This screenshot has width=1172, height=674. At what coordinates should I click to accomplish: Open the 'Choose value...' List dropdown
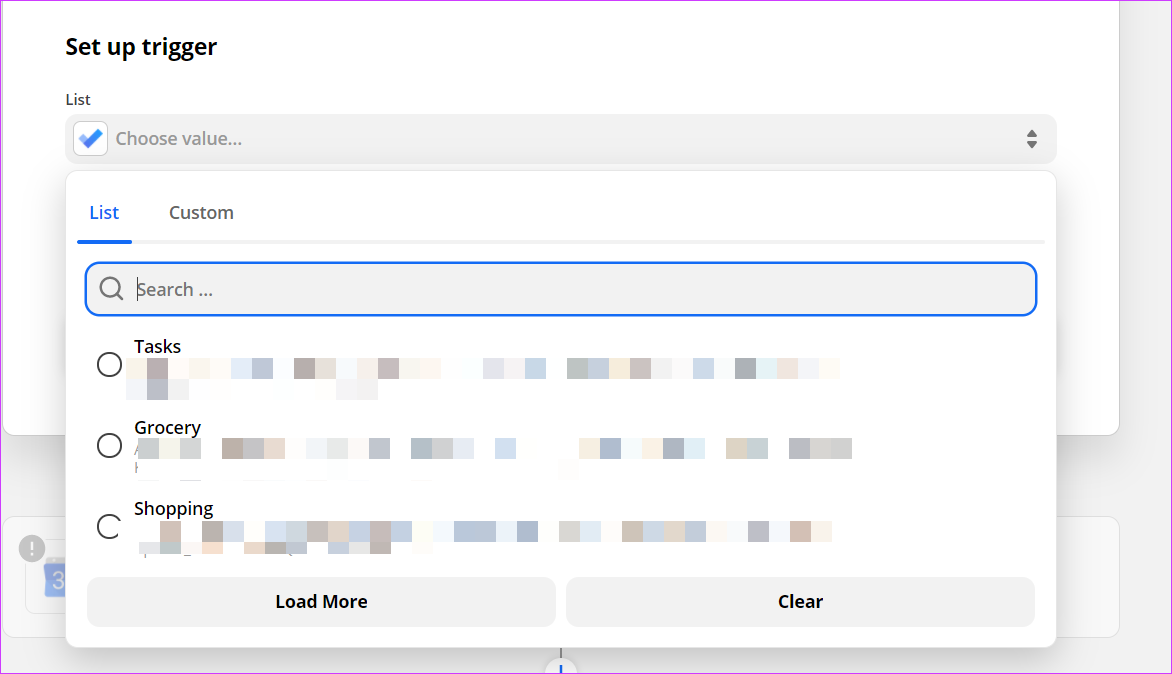click(560, 139)
